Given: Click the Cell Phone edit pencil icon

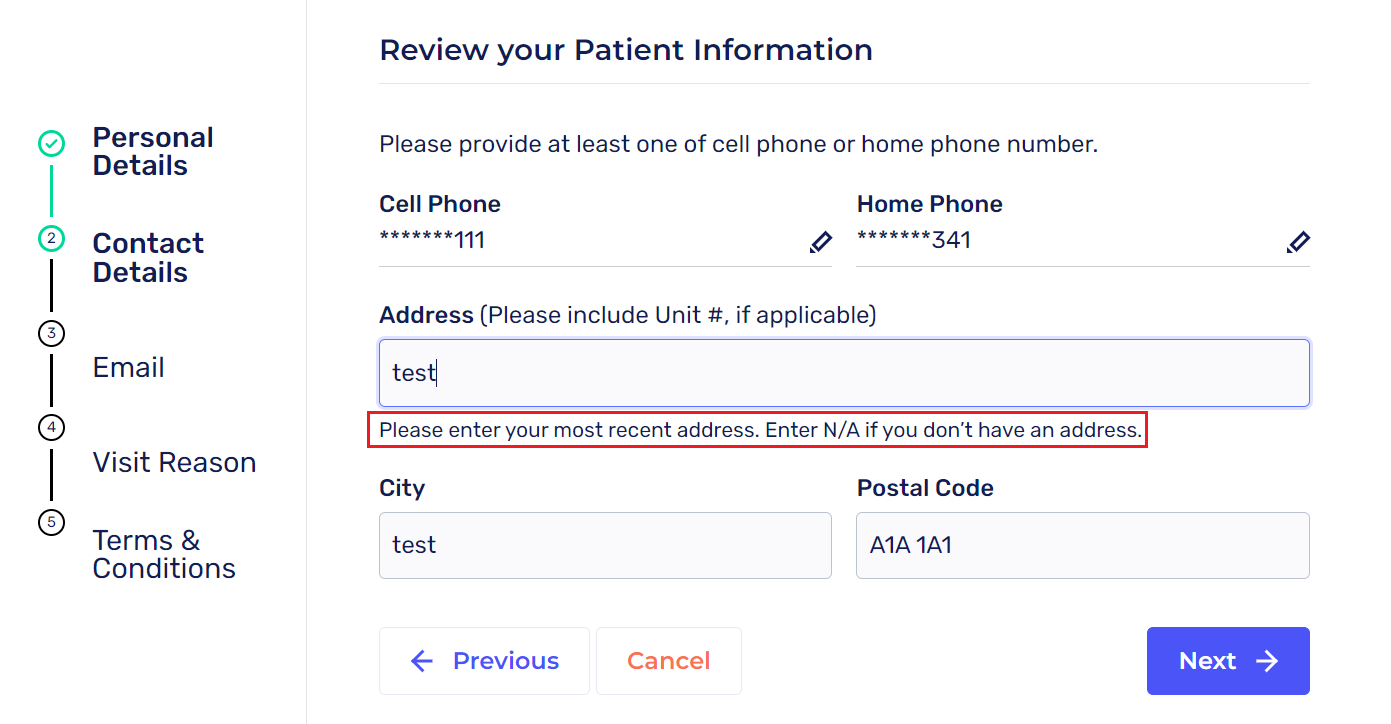Looking at the screenshot, I should (820, 243).
